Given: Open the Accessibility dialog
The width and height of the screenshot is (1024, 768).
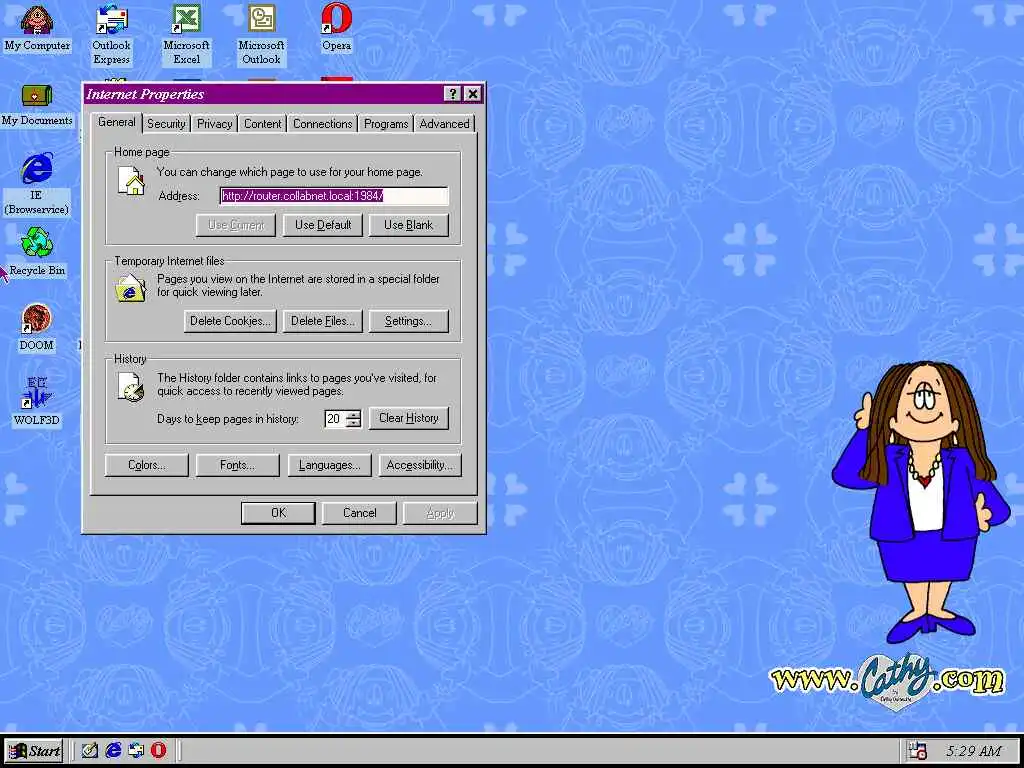Looking at the screenshot, I should [x=420, y=465].
